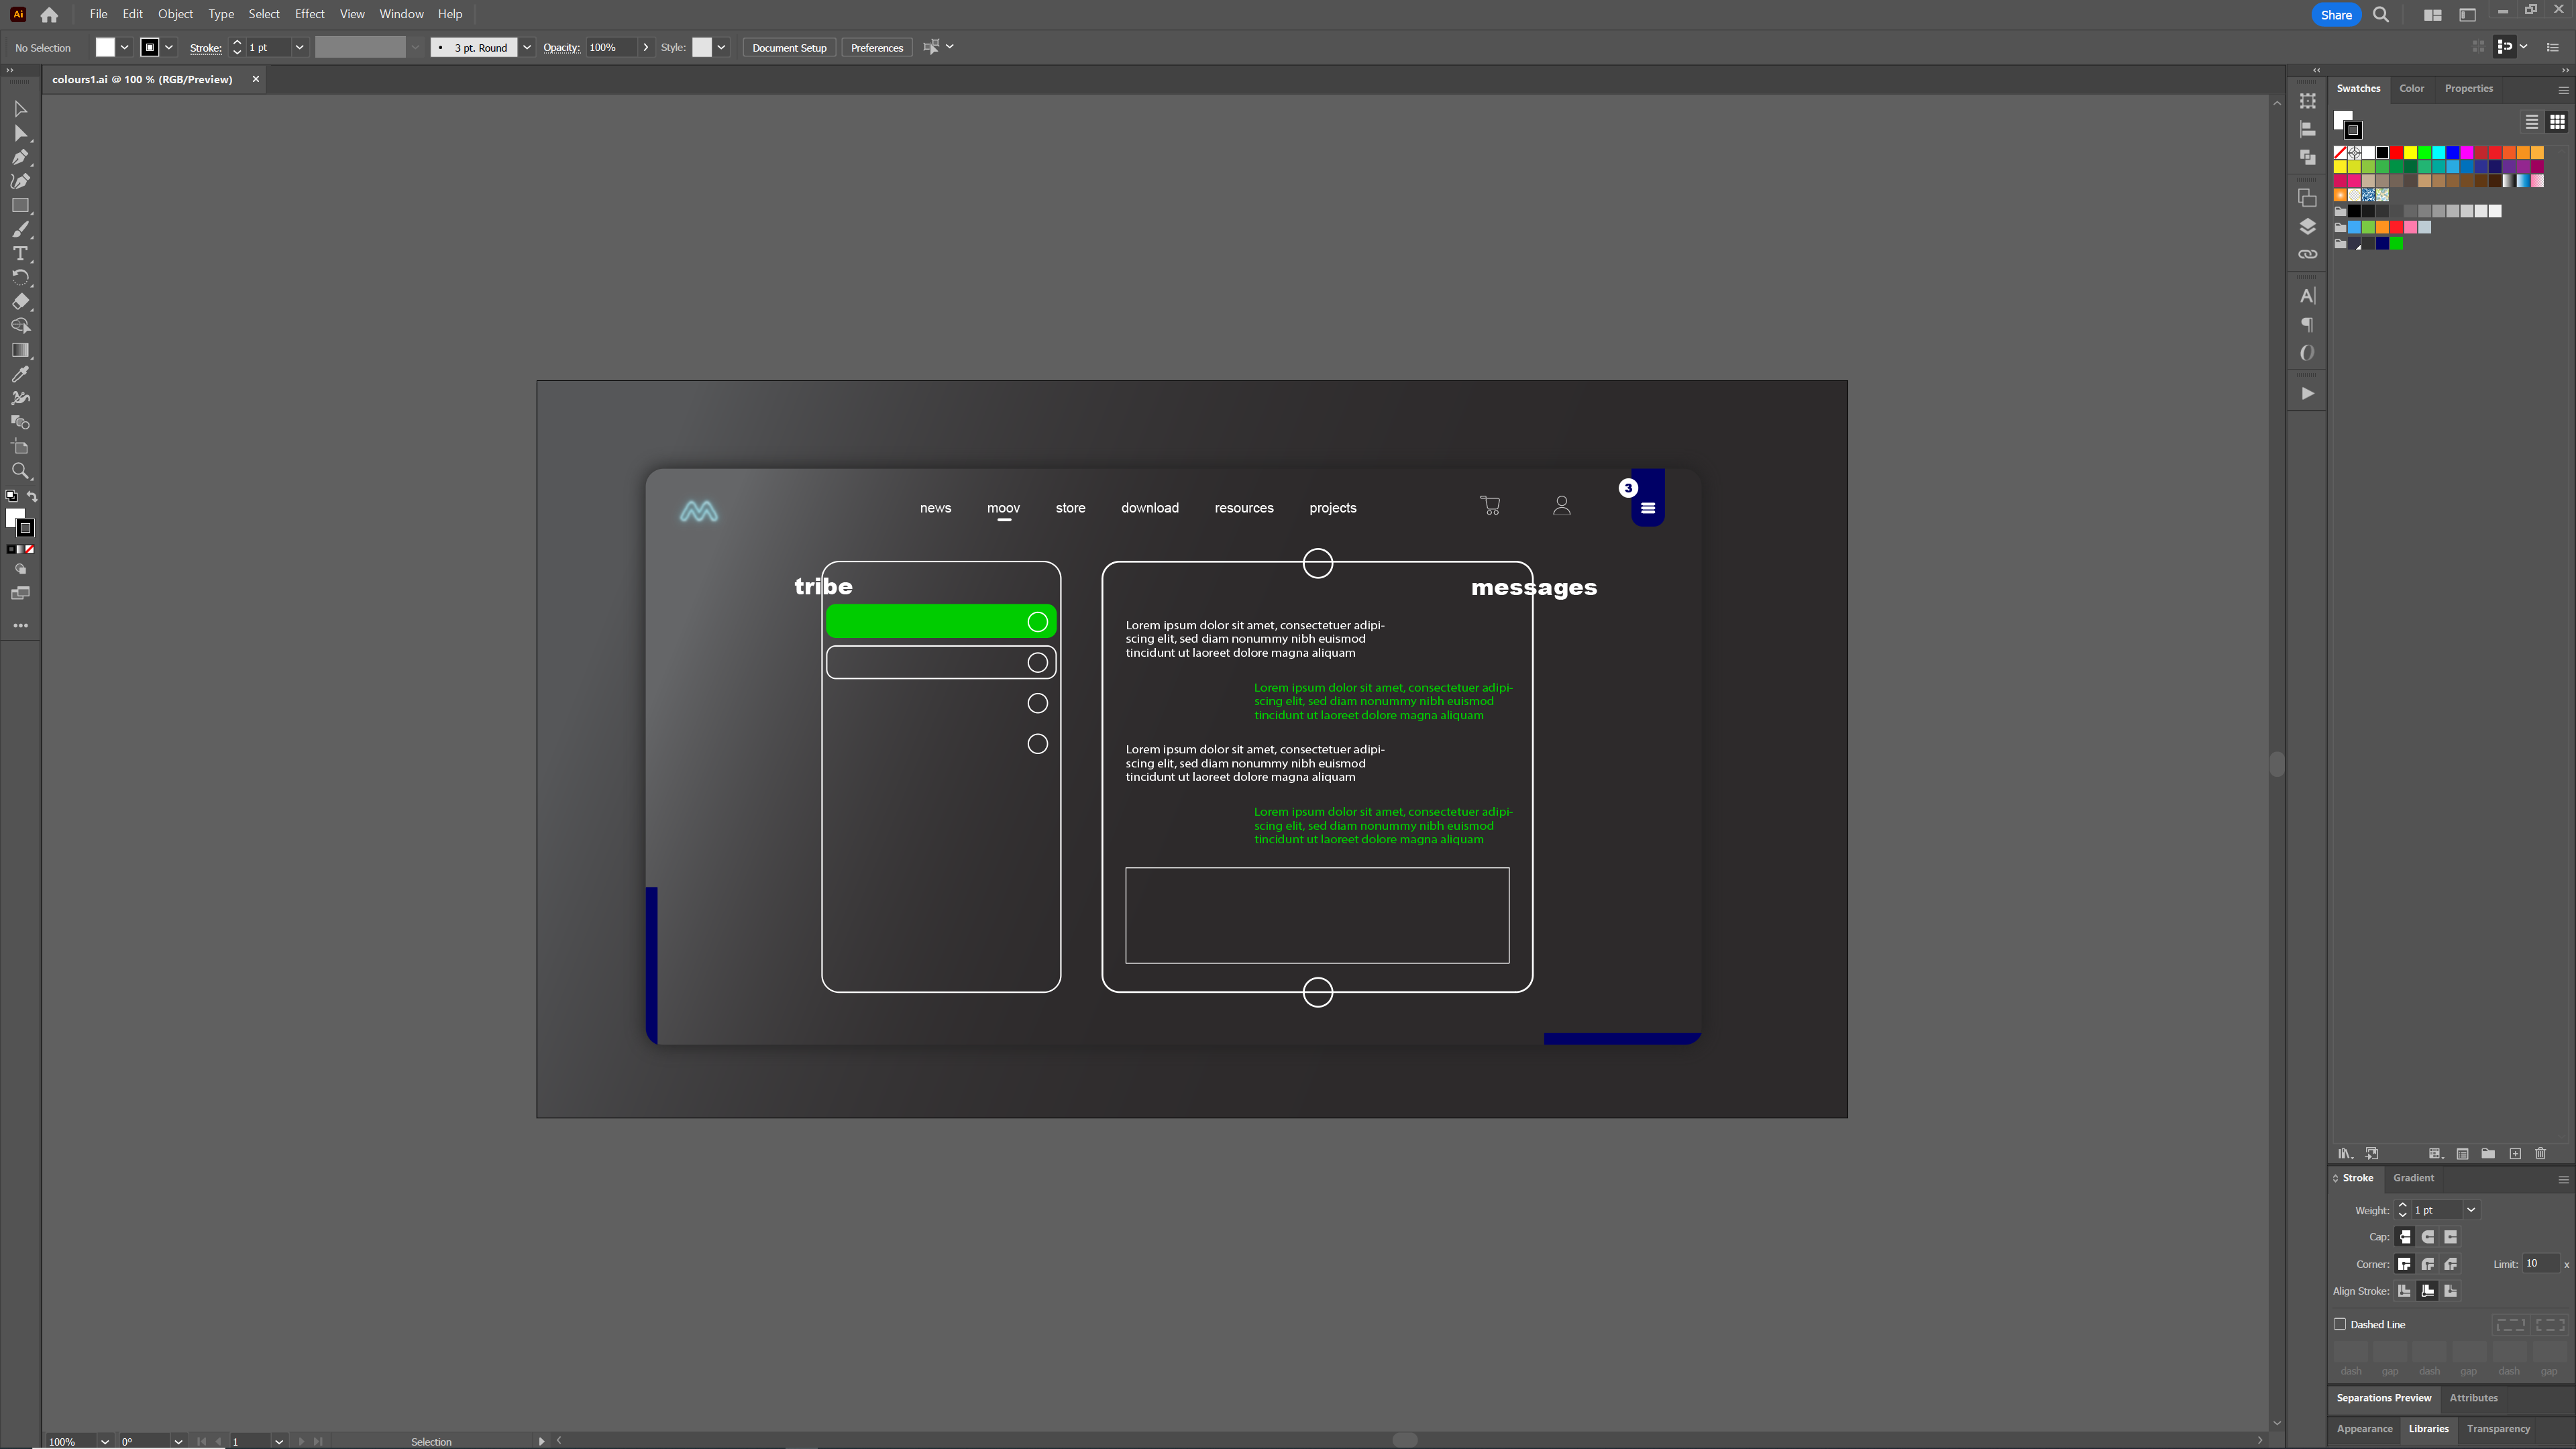Click the Libraries panel icon
The width and height of the screenshot is (2576, 1449).
pyautogui.click(x=2427, y=1428)
